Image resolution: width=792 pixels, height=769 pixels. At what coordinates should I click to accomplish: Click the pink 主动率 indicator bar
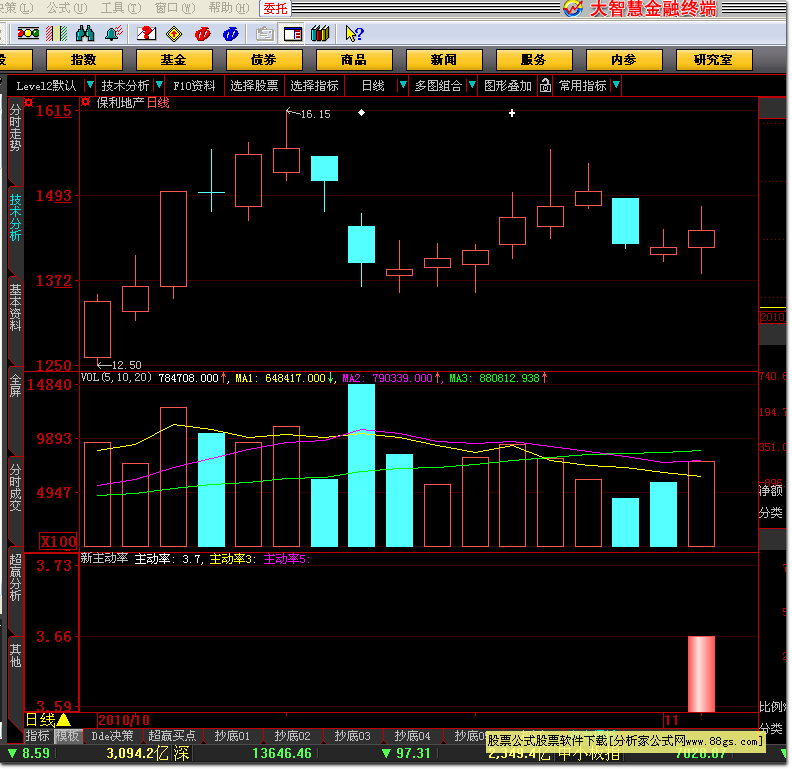[x=701, y=674]
